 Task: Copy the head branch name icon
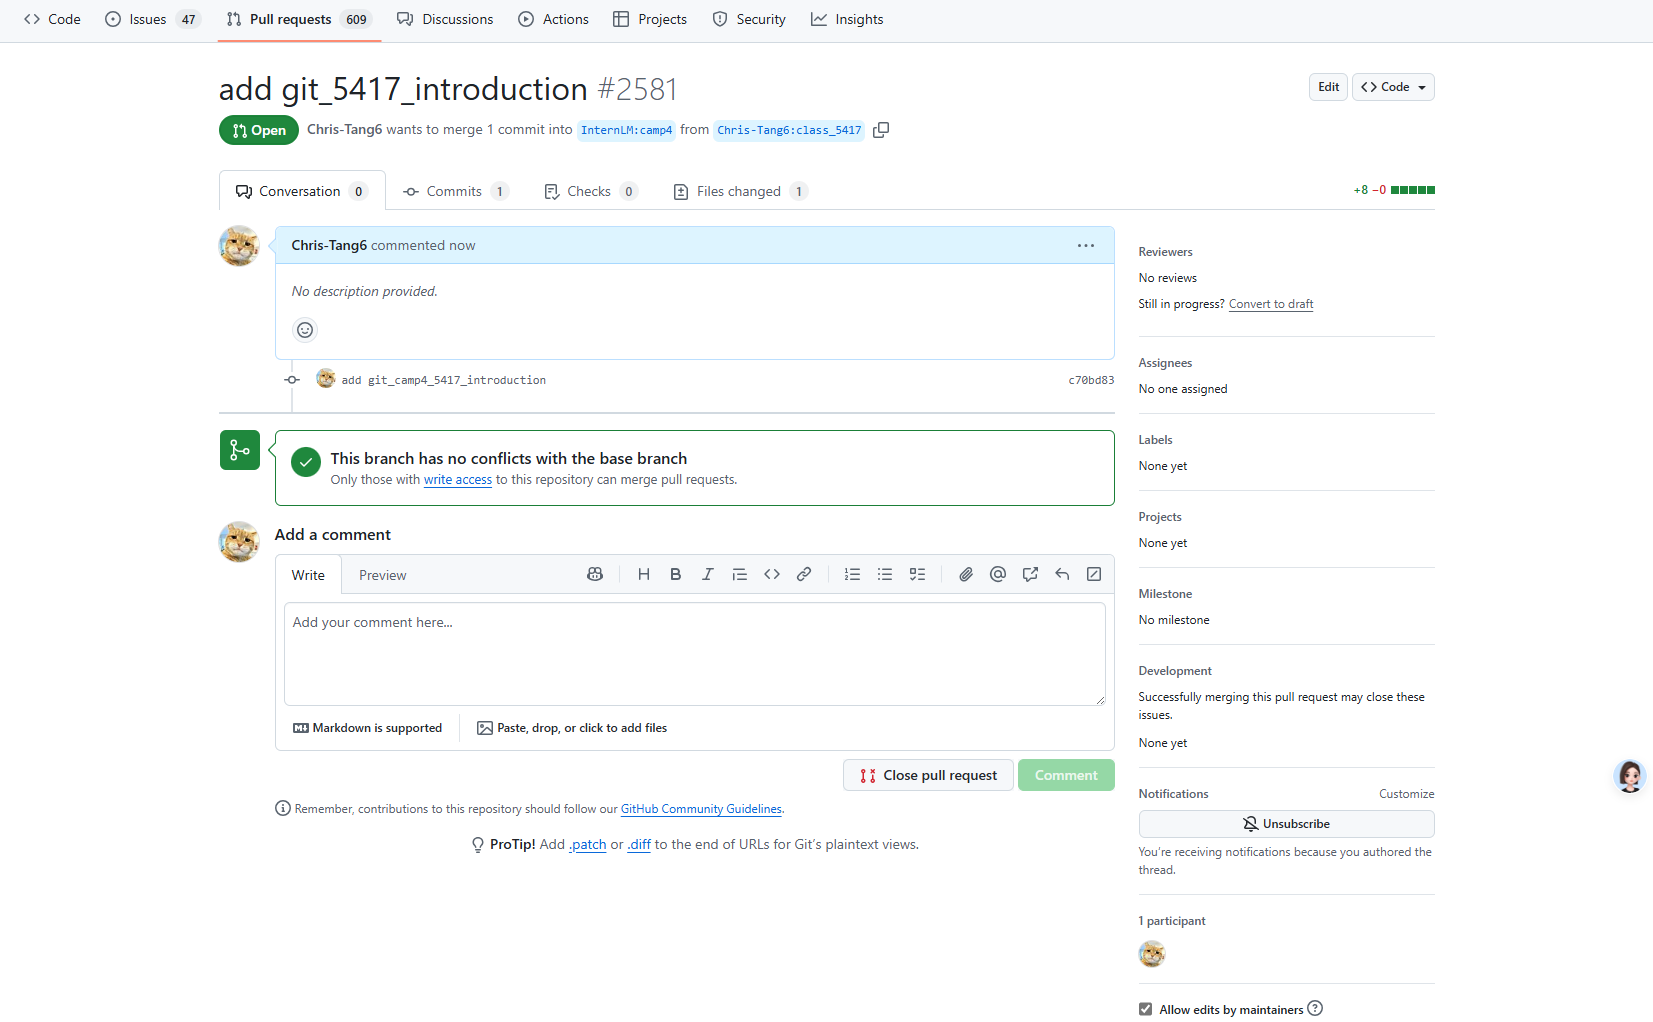click(881, 130)
